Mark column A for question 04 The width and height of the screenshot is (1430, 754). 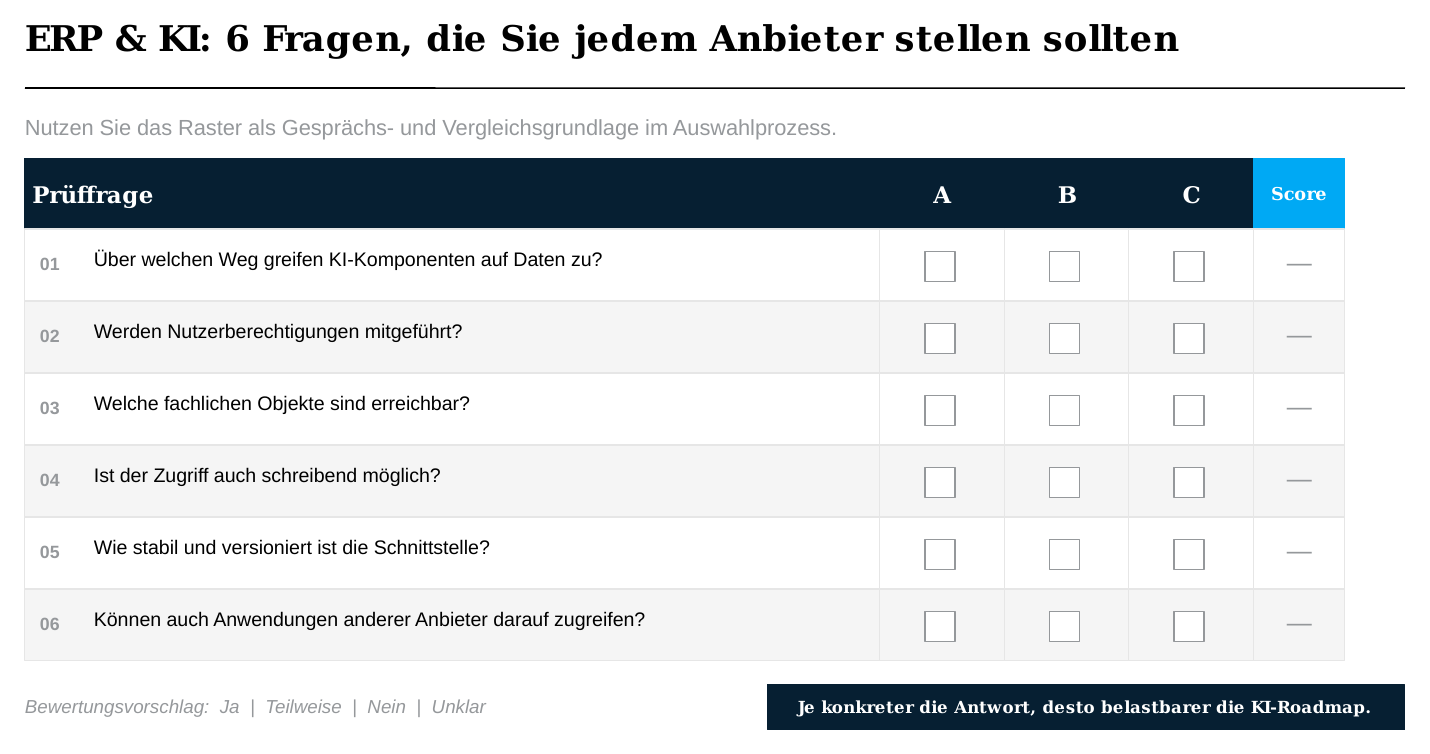[x=940, y=483]
